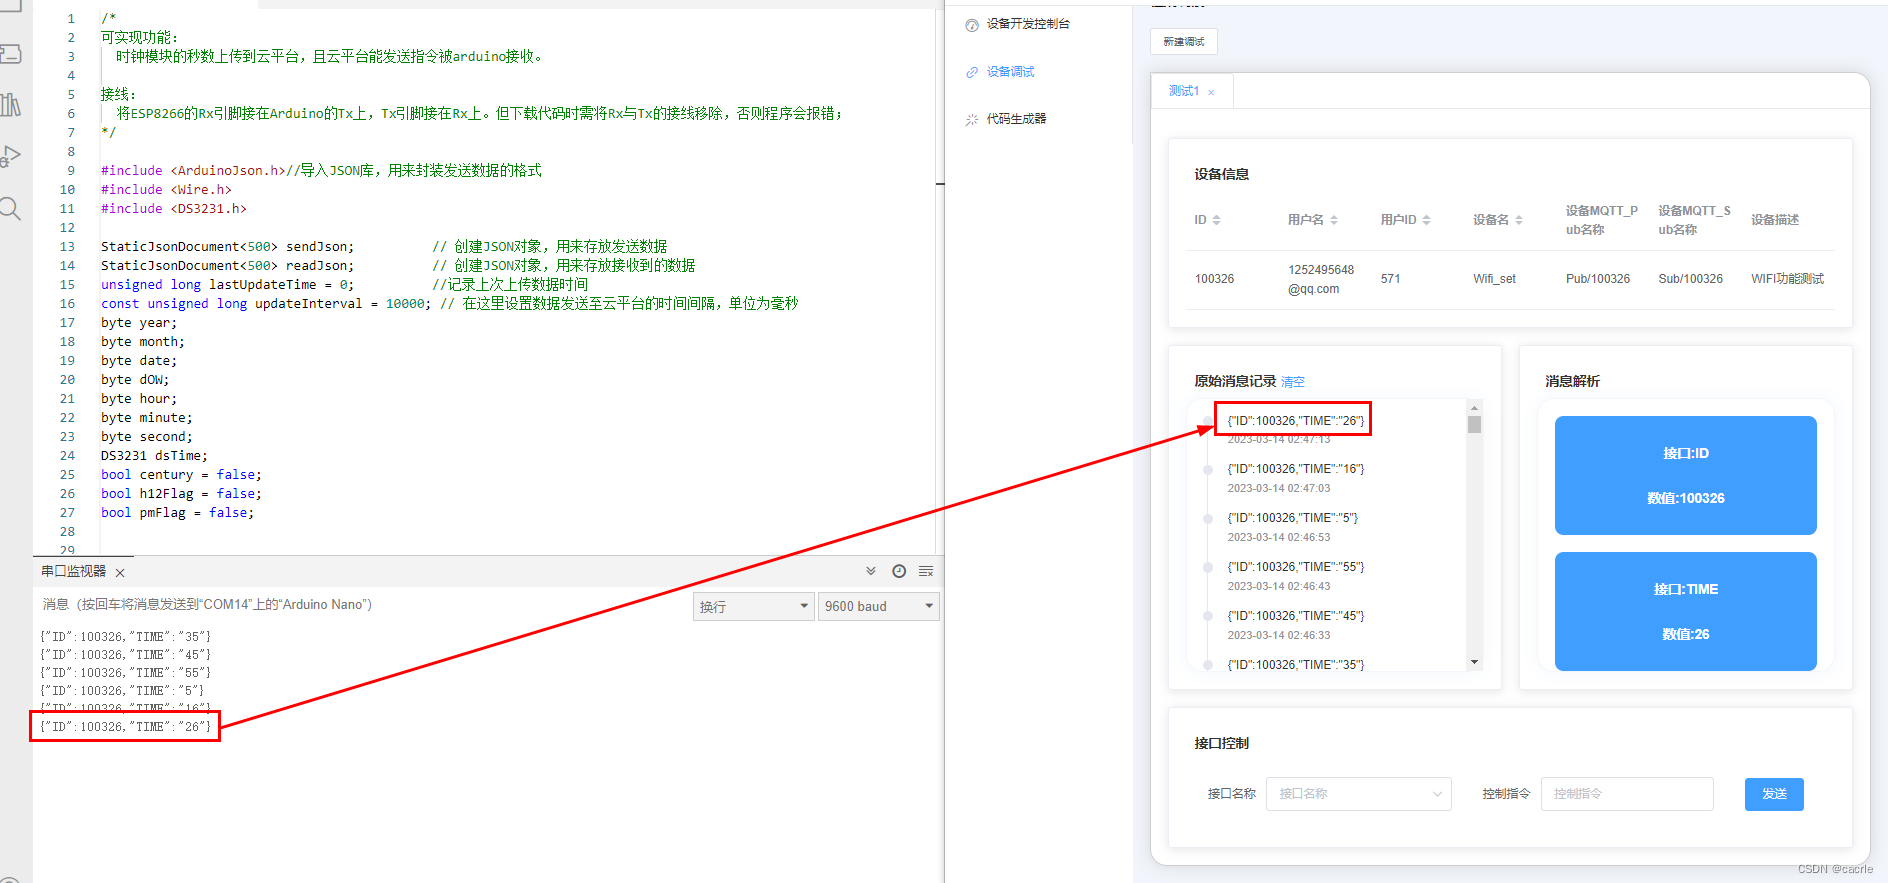The height and width of the screenshot is (883, 1888).
Task: Click code line DS3231 dsTime;
Action: pyautogui.click(x=154, y=456)
